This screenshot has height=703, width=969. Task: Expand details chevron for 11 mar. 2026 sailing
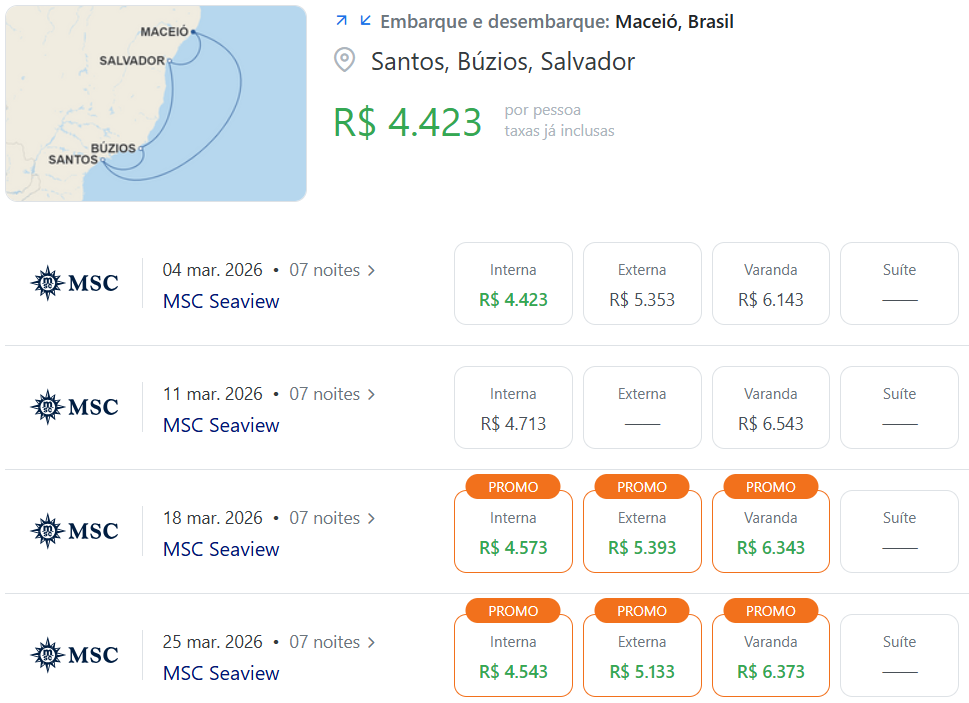[x=371, y=395]
